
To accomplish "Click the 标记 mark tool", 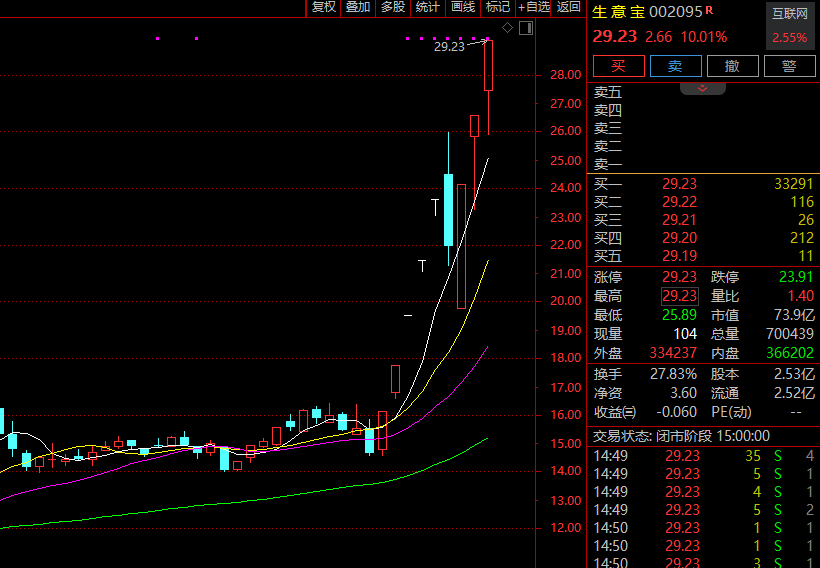I will tap(497, 7).
